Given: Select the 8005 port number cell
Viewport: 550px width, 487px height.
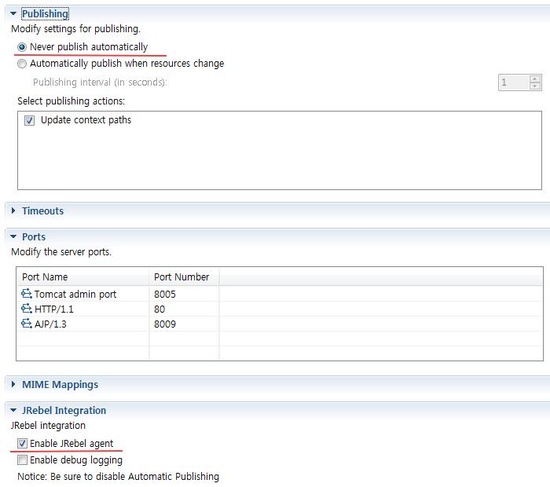Looking at the screenshot, I should (x=165, y=294).
